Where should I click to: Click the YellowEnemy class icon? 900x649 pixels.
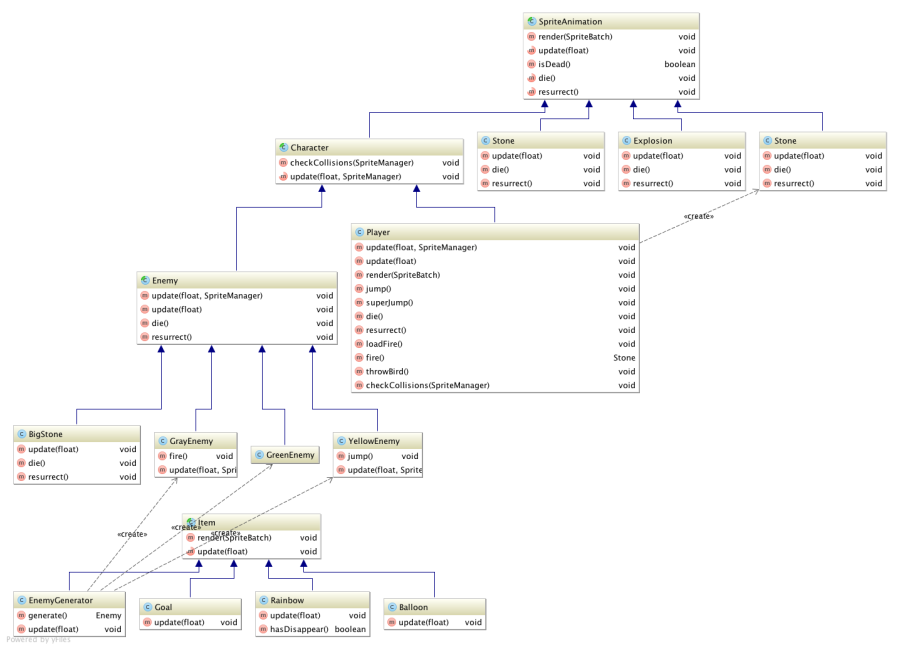click(341, 441)
